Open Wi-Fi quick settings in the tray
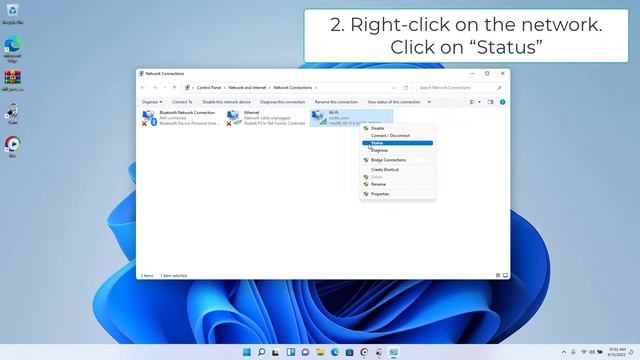640x360 pixels. click(584, 352)
